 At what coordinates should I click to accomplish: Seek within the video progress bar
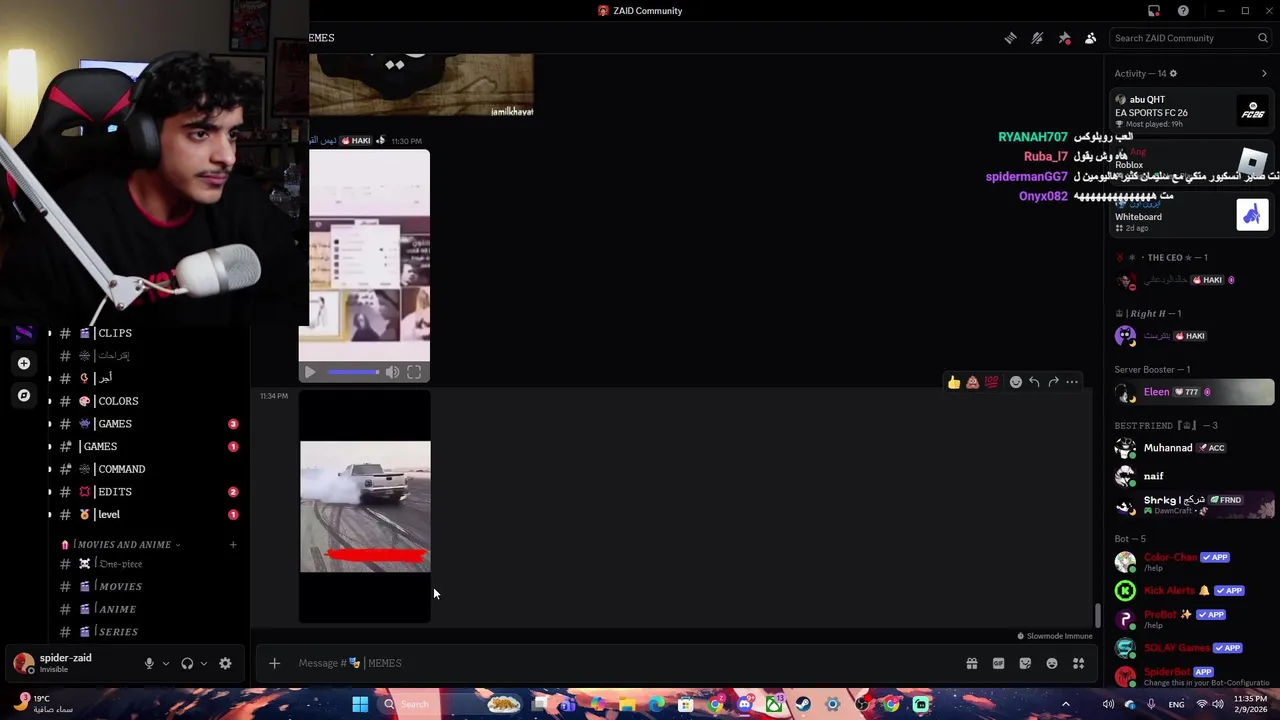352,372
